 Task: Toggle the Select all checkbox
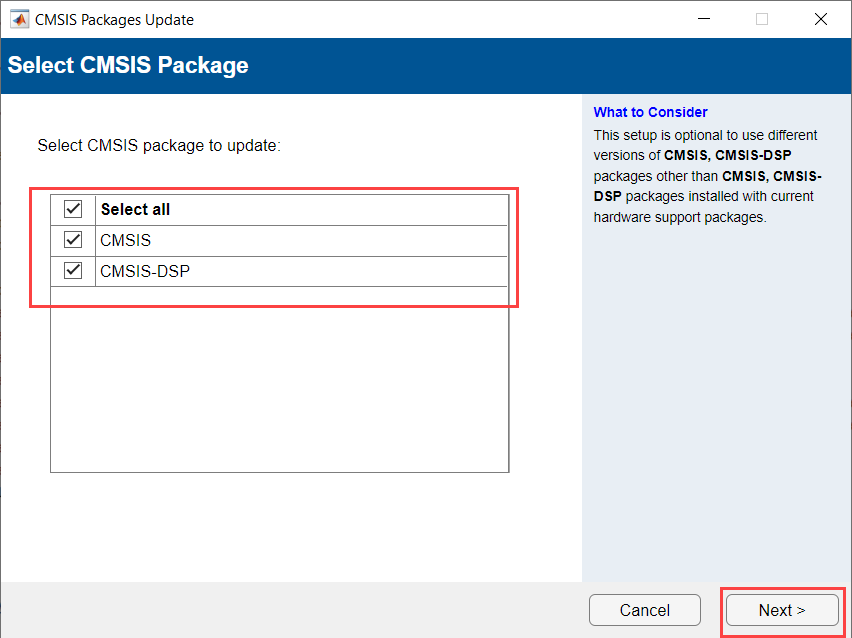click(73, 209)
